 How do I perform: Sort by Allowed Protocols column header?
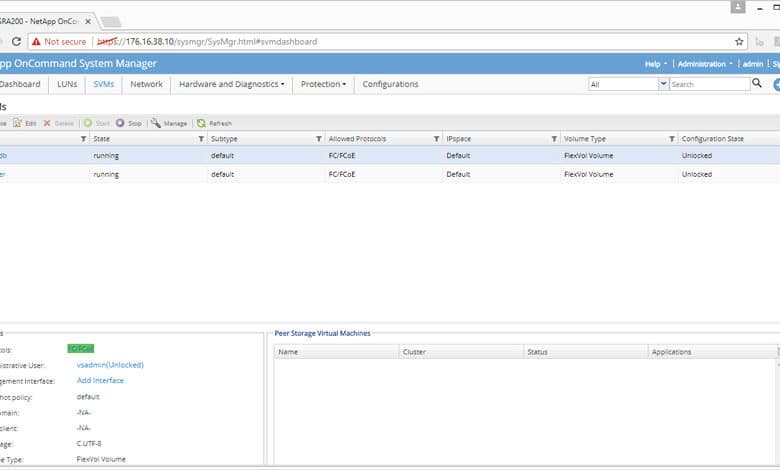coord(357,139)
